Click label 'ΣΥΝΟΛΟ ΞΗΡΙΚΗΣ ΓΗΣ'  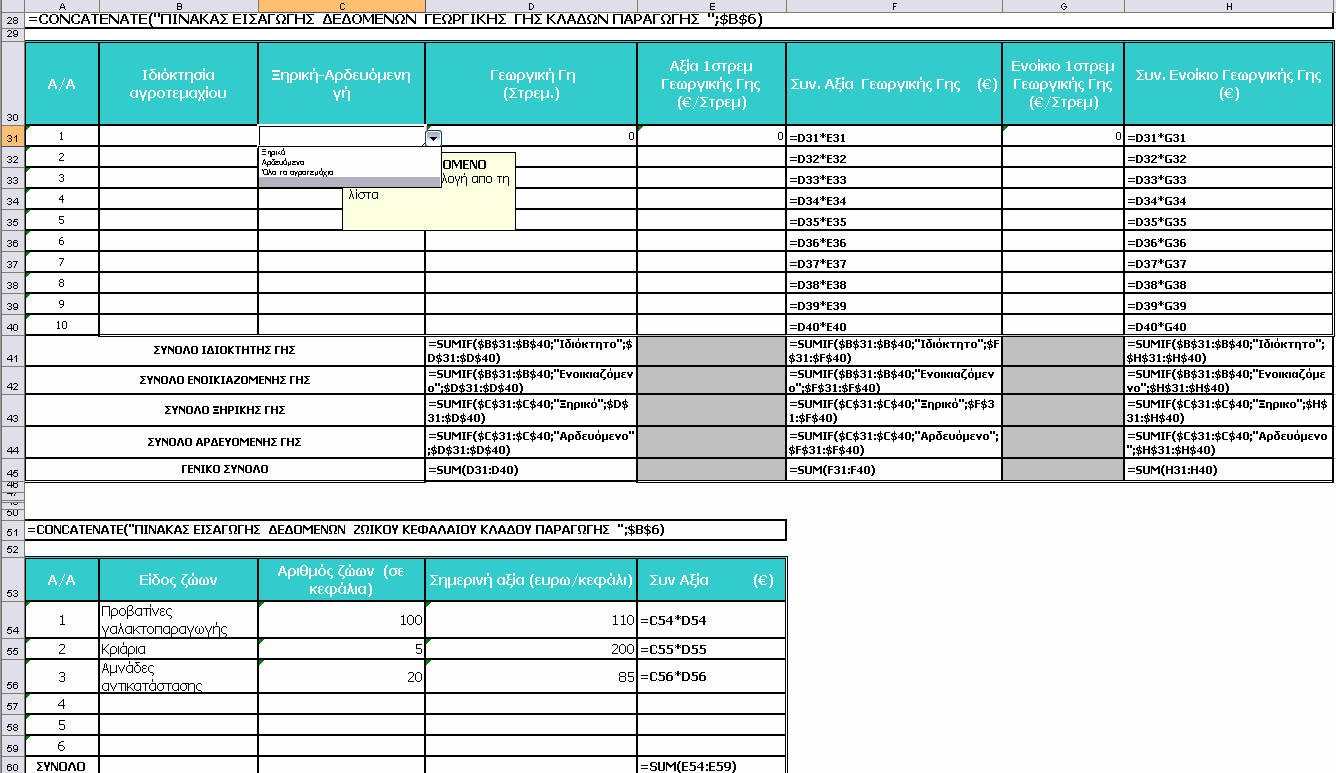(224, 410)
